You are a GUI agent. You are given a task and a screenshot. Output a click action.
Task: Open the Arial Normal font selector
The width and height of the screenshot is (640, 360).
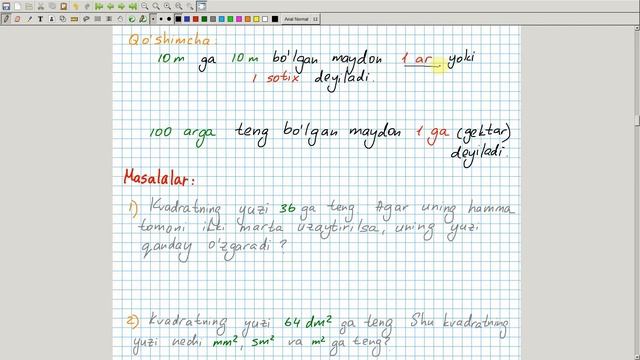click(301, 19)
